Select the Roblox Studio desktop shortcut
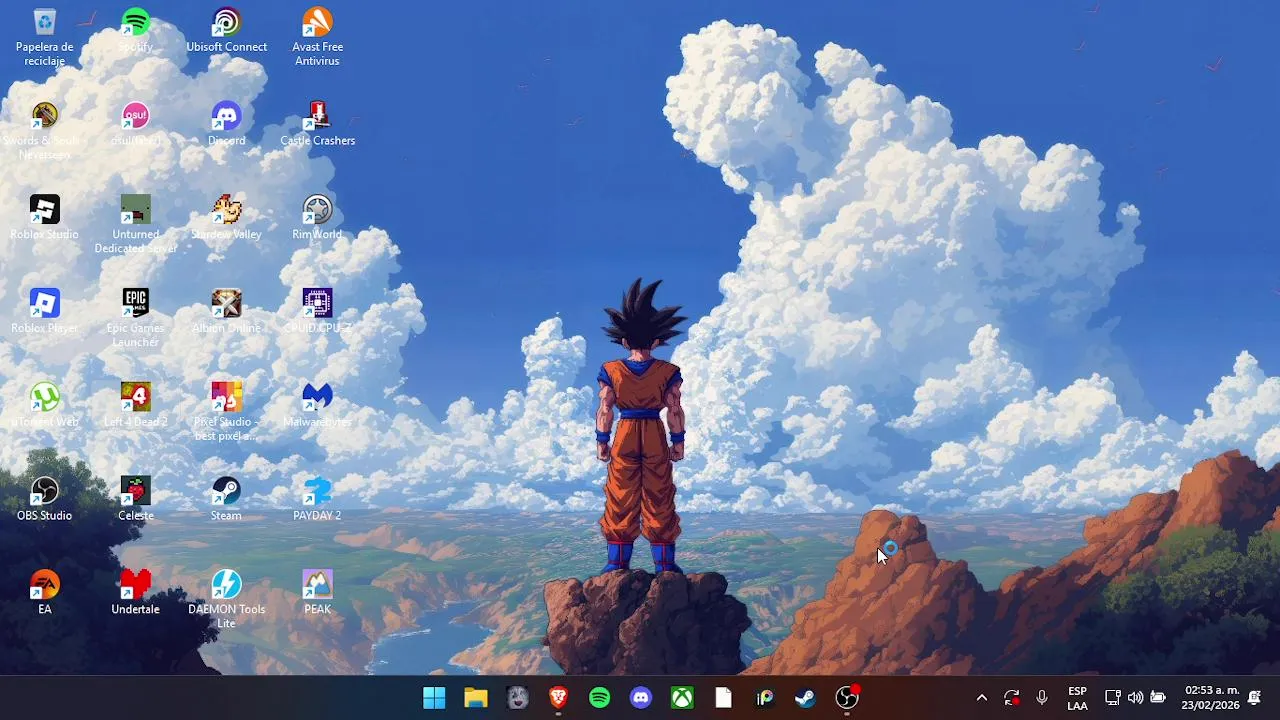Viewport: 1280px width, 720px height. [x=45, y=217]
